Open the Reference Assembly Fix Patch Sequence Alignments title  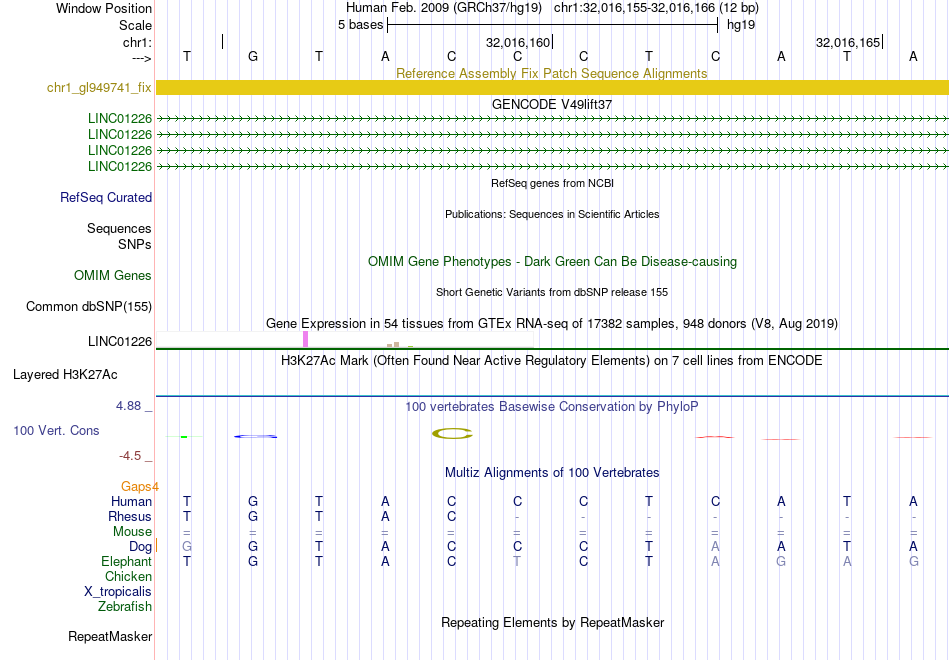(551, 73)
